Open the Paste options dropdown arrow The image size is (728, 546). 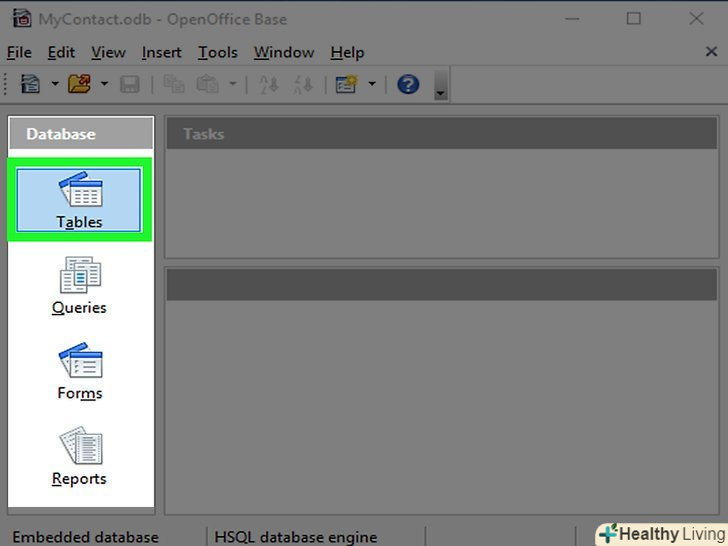point(233,84)
